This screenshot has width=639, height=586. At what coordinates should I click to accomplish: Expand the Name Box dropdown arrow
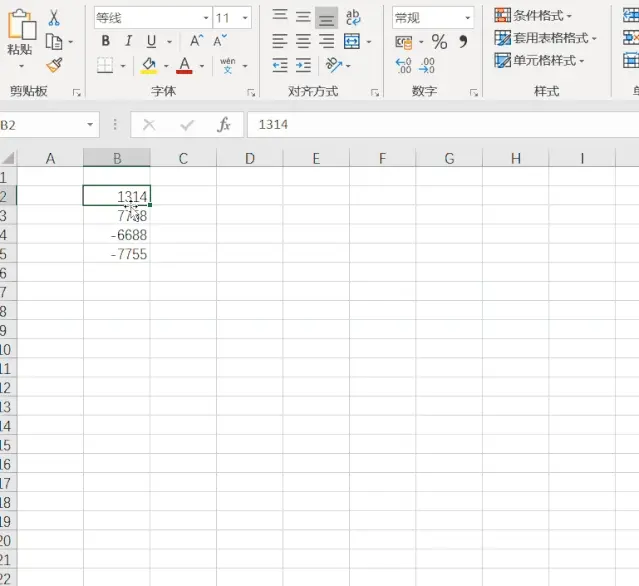coord(90,125)
